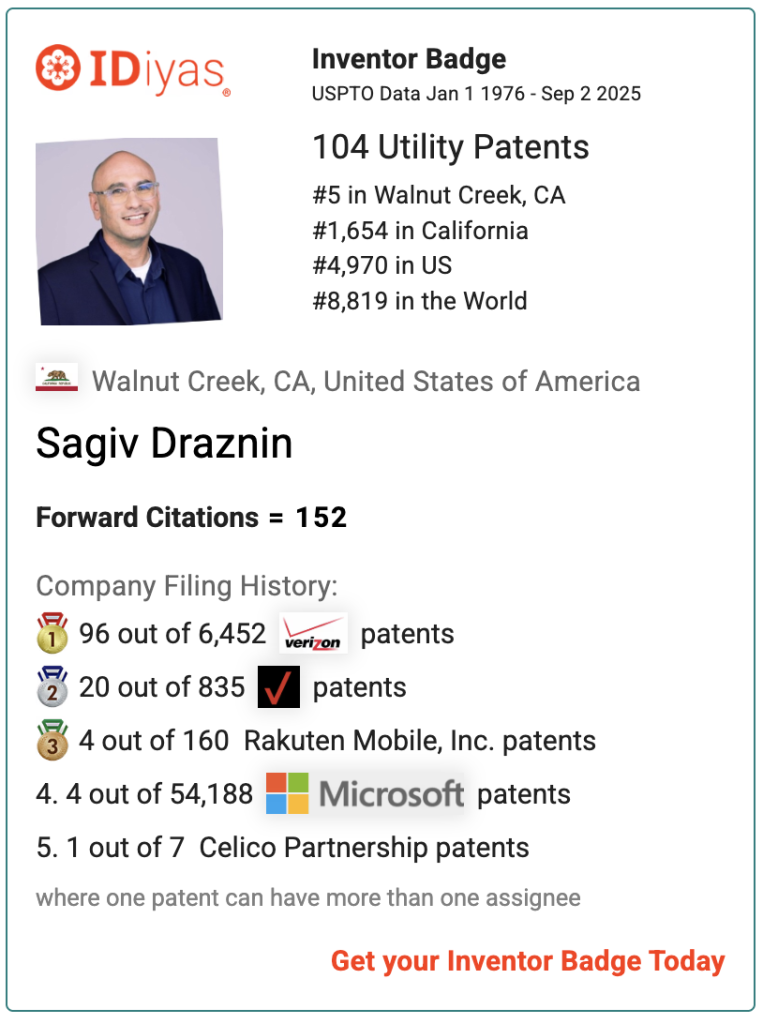Viewport: 763px width, 1024px height.
Task: Click the Rakuten Mobile, Inc. patents entry
Action: coord(316,741)
